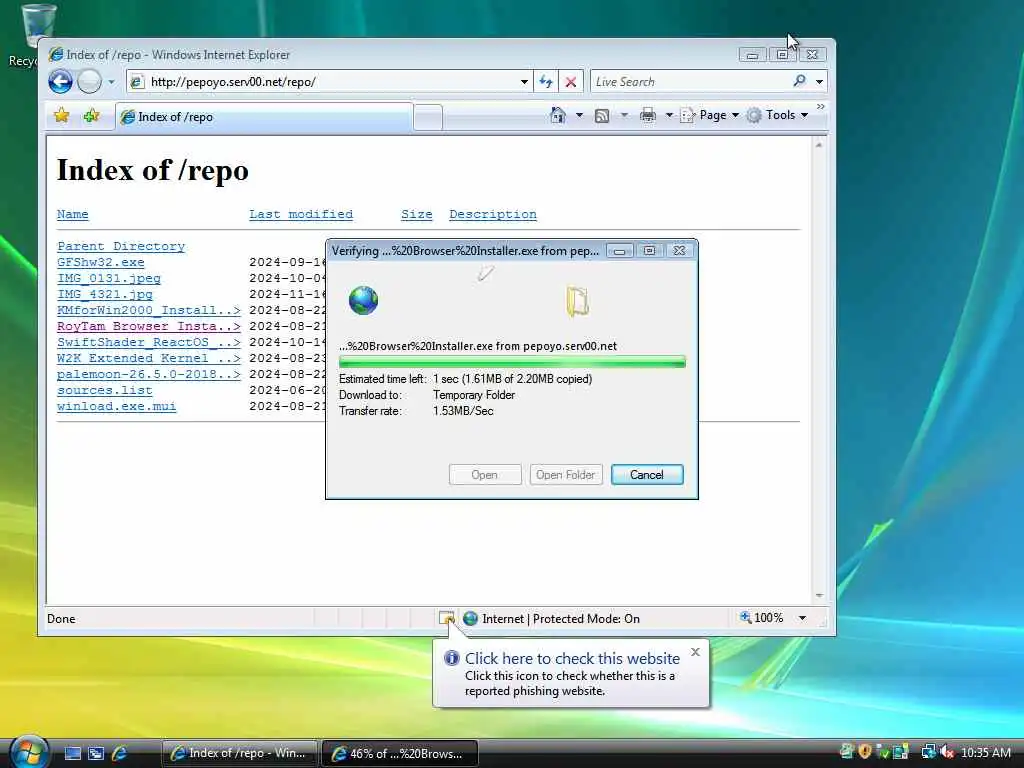Expand the Feeds dropdown arrow
The width and height of the screenshot is (1024, 768).
pos(624,116)
